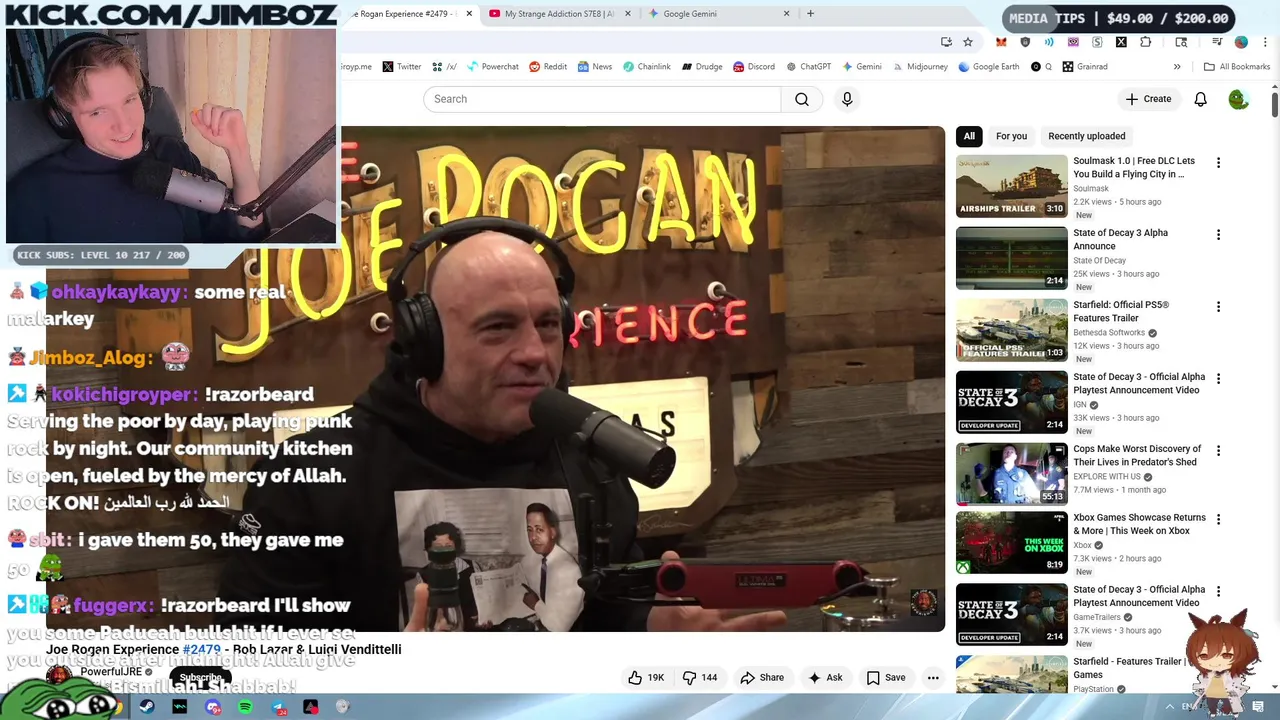
Task: Open options for State of Decay 3 Alpha Announce
Action: 1218,234
